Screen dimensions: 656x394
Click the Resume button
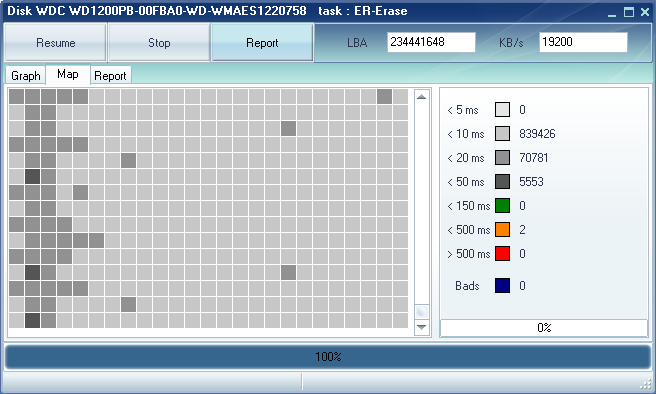click(55, 43)
